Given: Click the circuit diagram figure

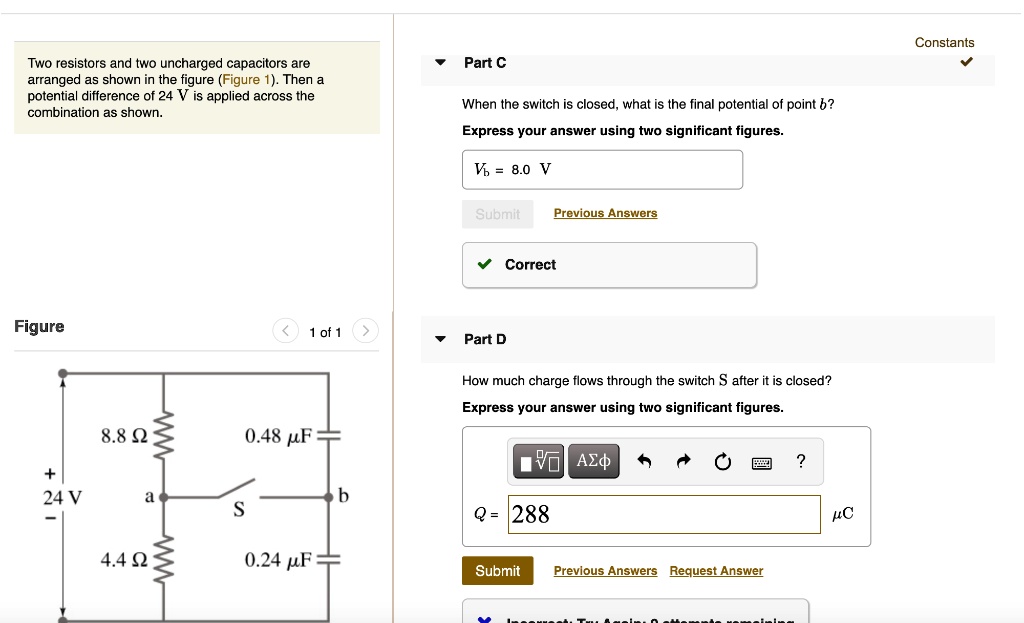Looking at the screenshot, I should pos(197,493).
